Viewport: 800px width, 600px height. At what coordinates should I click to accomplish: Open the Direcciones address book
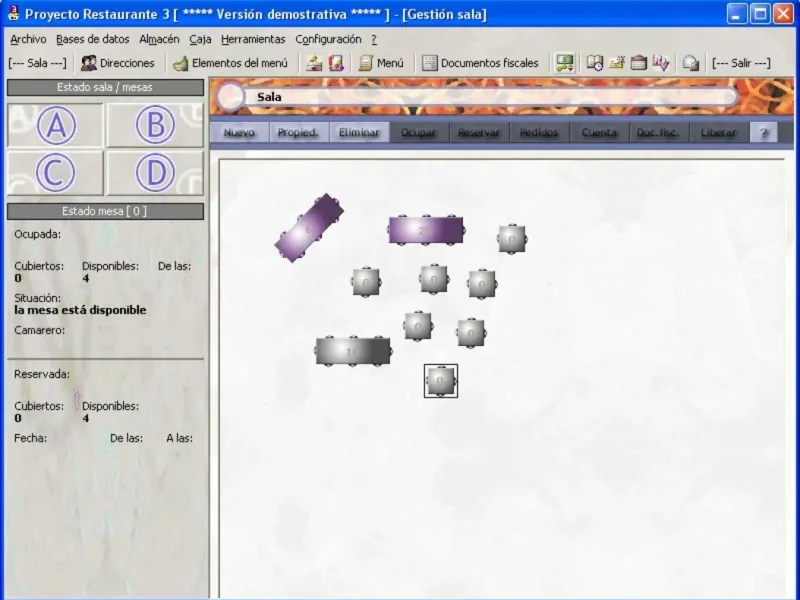[118, 63]
